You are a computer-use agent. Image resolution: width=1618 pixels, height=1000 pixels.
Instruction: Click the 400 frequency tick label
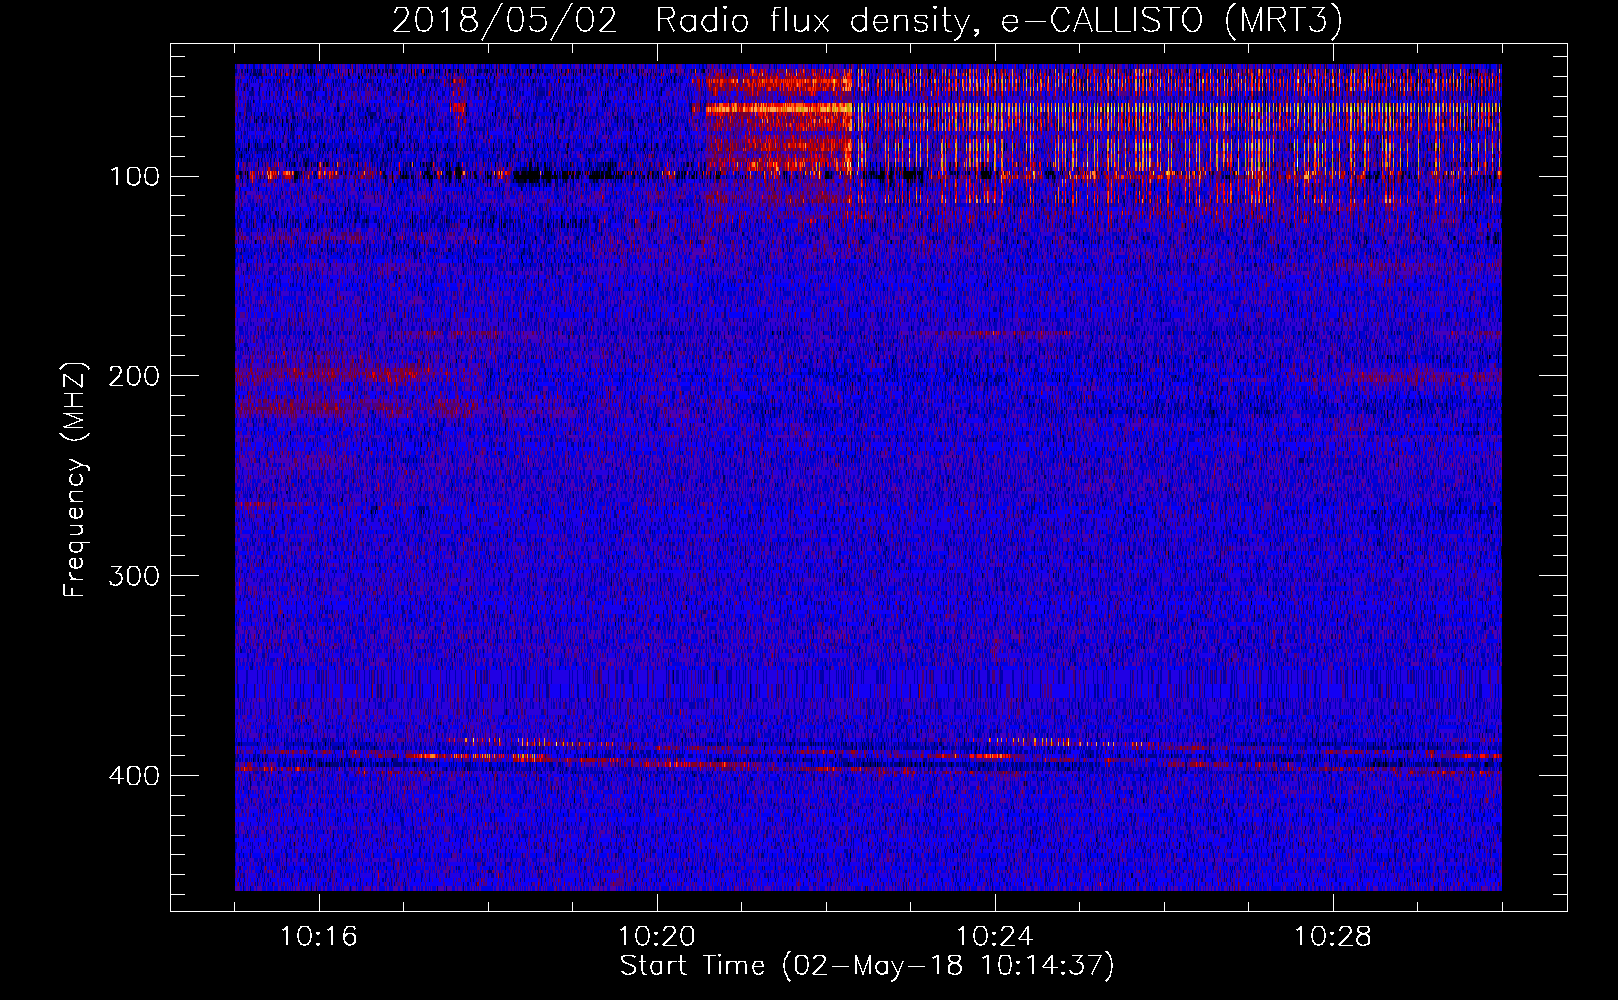[134, 776]
